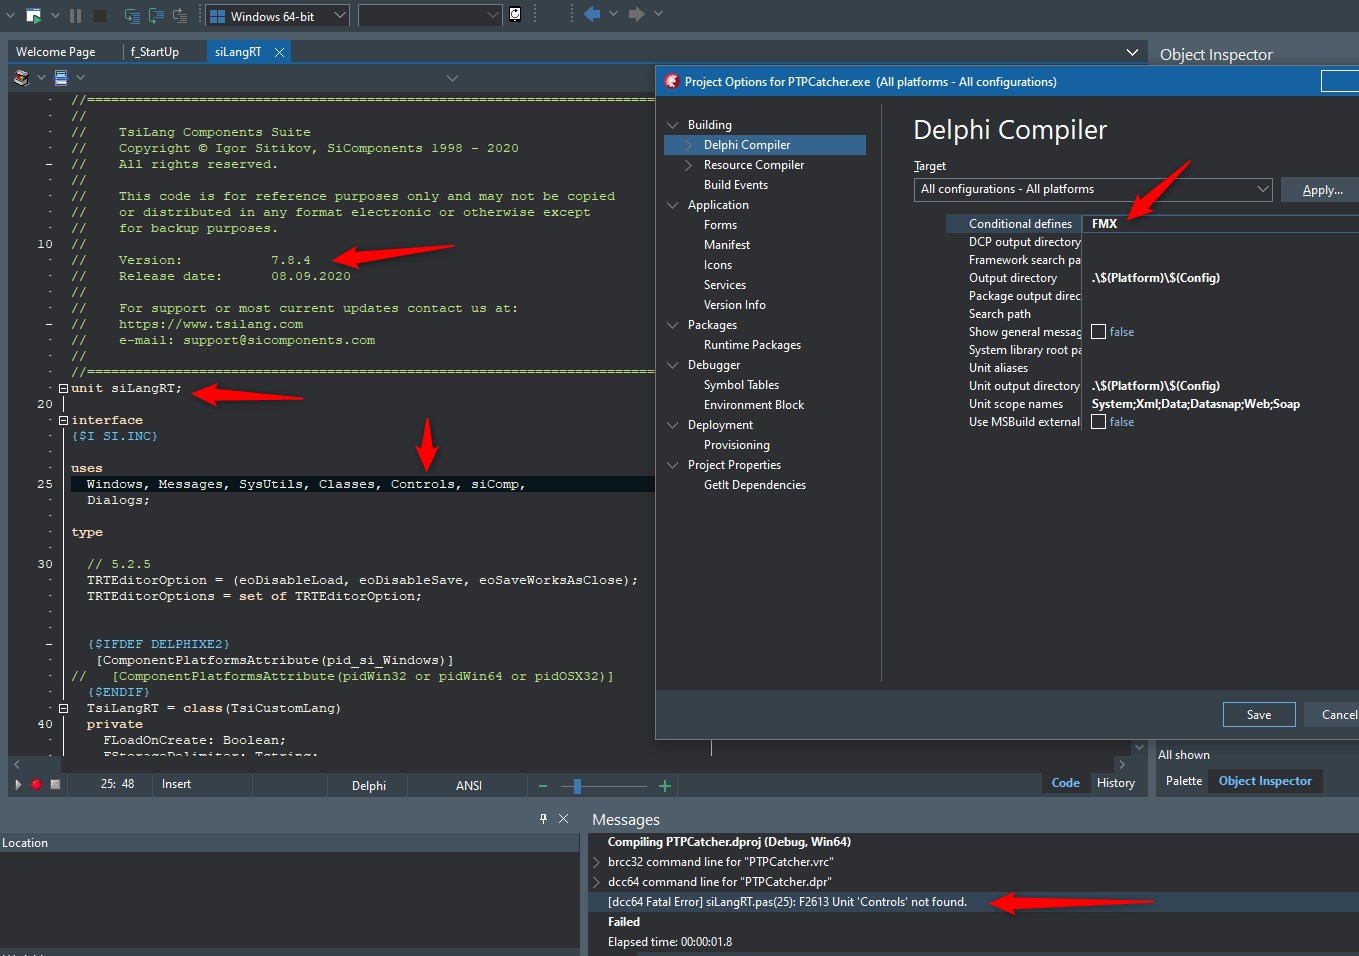Click the sections icon in editor toolbar

tap(61, 77)
